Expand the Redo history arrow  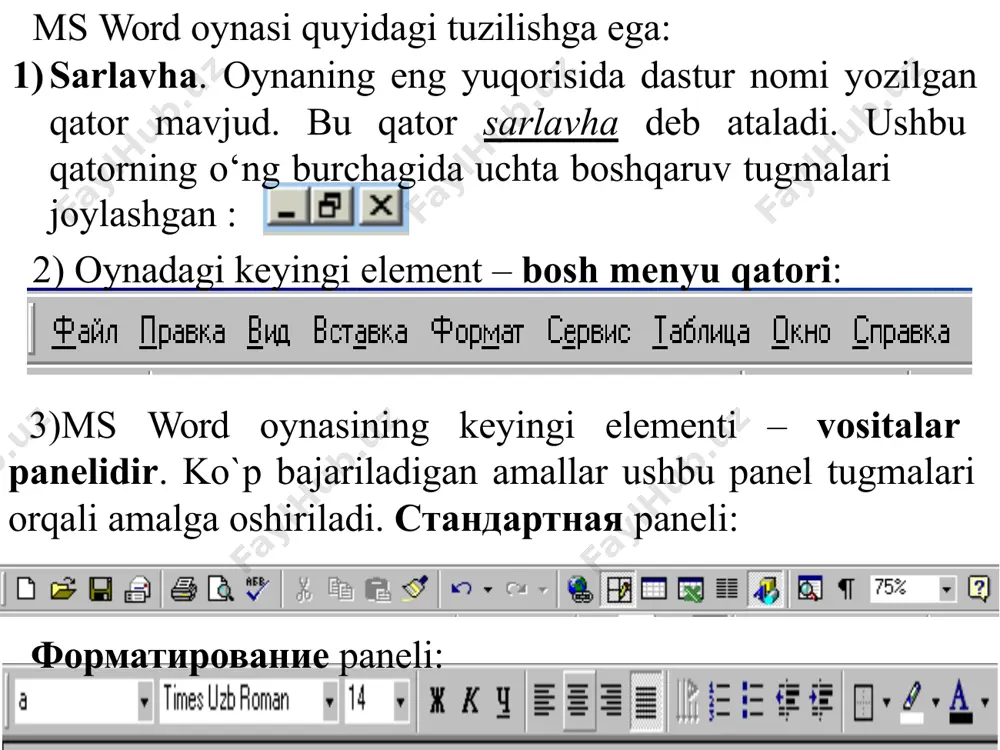coord(543,589)
